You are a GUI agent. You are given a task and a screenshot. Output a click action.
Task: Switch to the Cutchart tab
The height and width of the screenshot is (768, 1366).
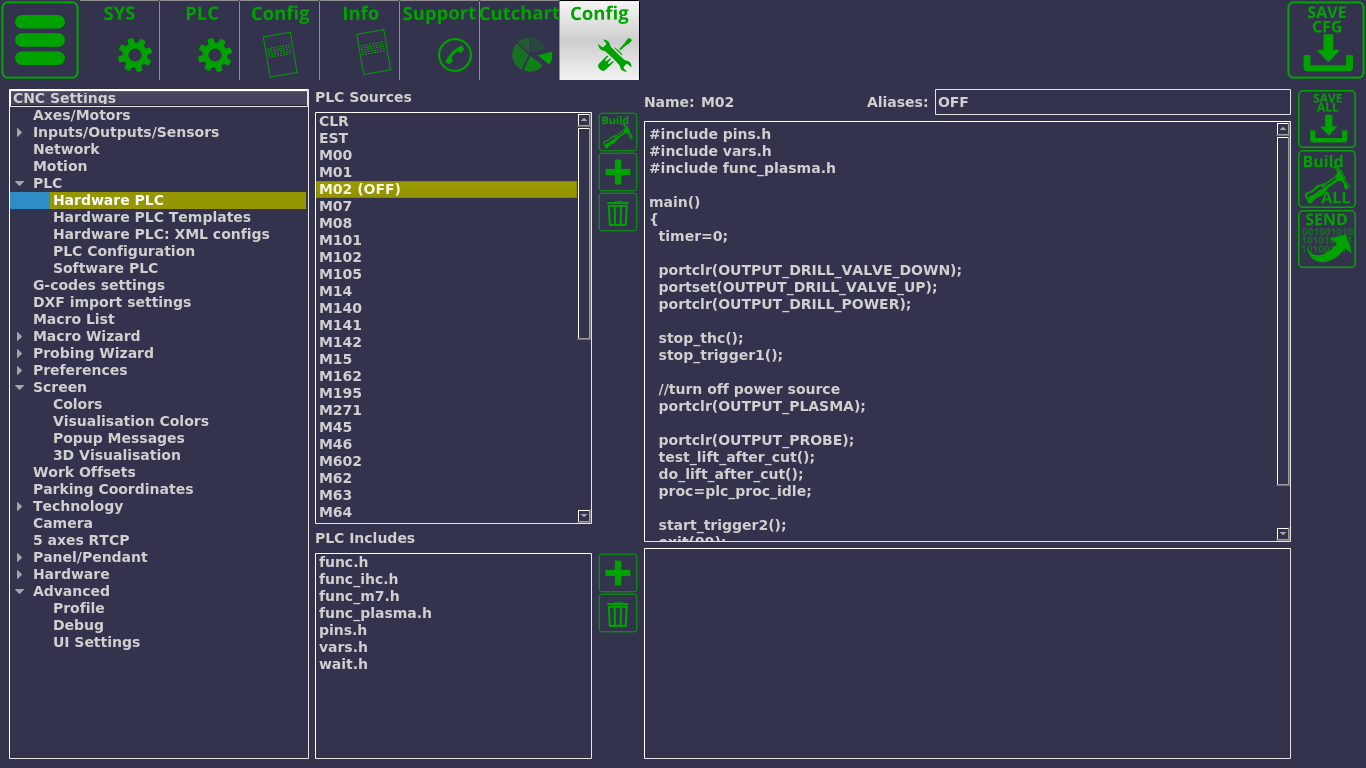(519, 40)
